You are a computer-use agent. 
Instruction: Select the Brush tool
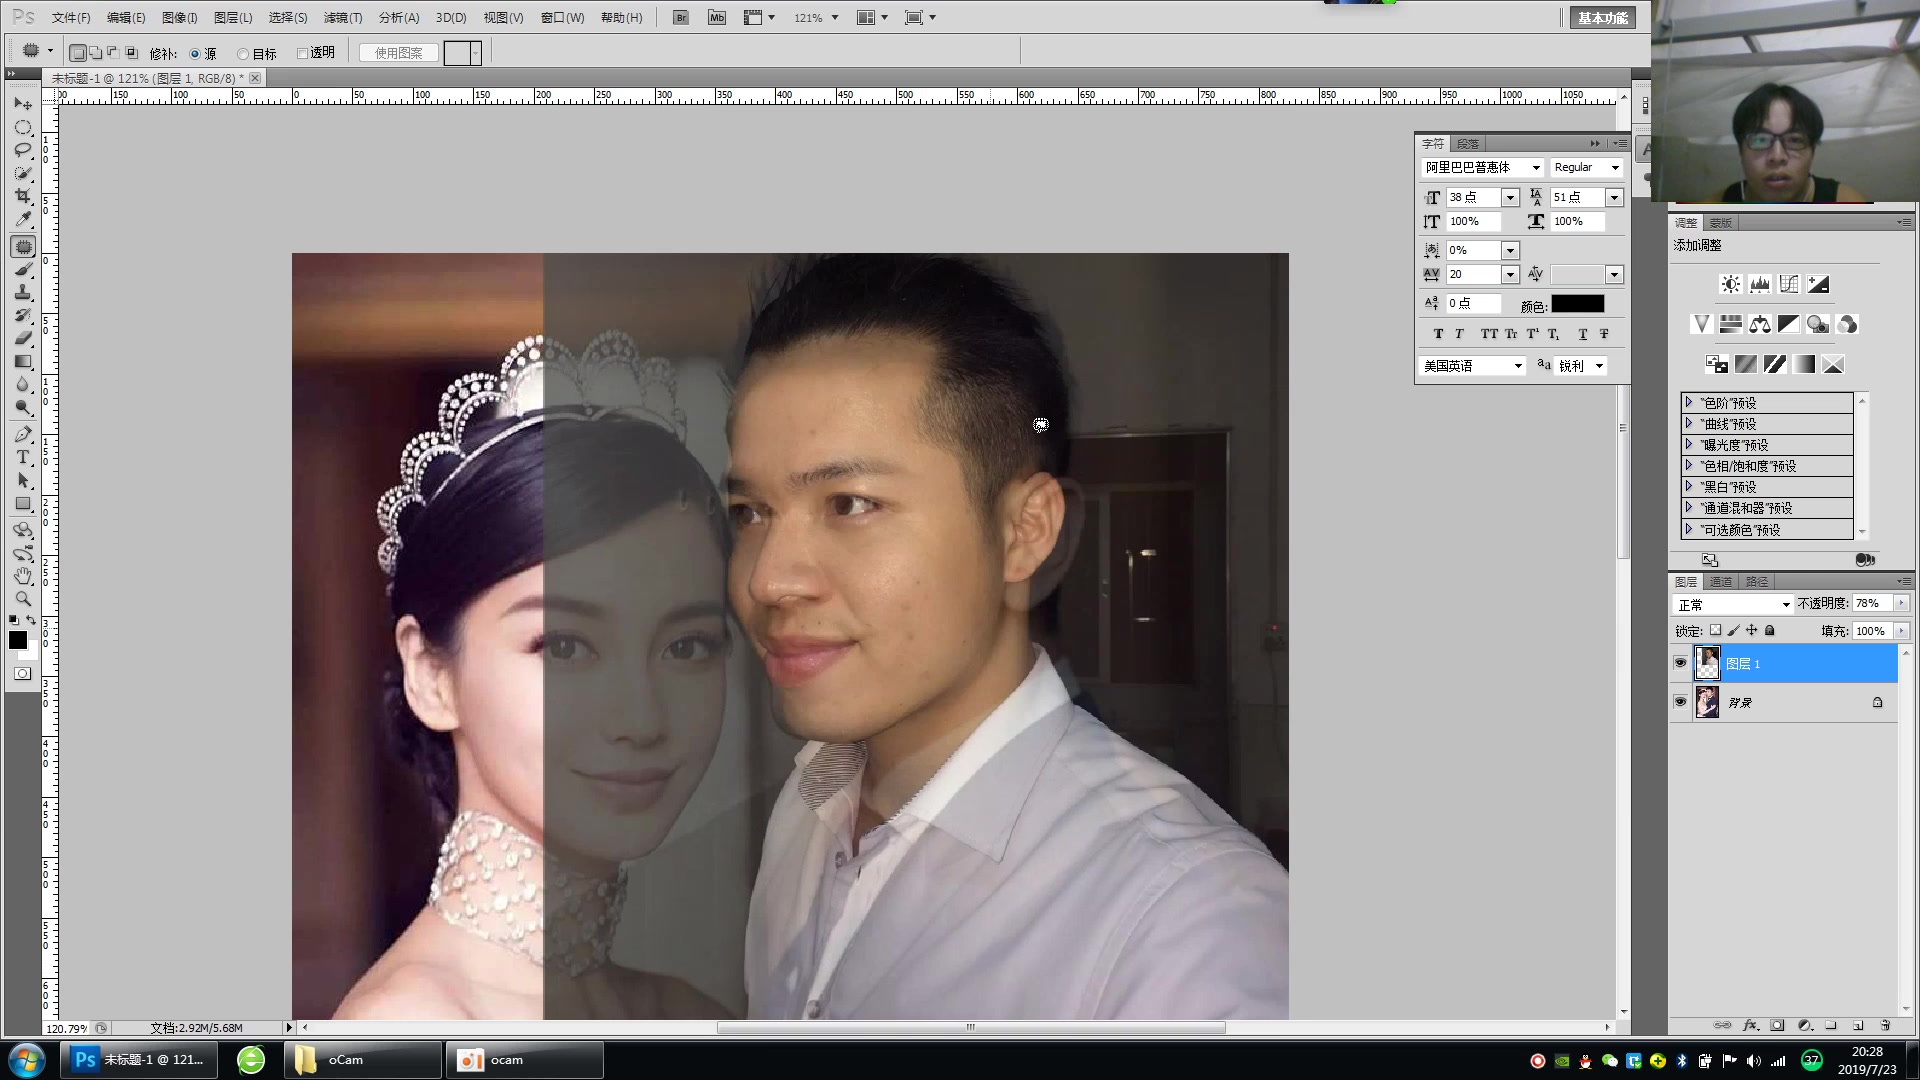[23, 270]
